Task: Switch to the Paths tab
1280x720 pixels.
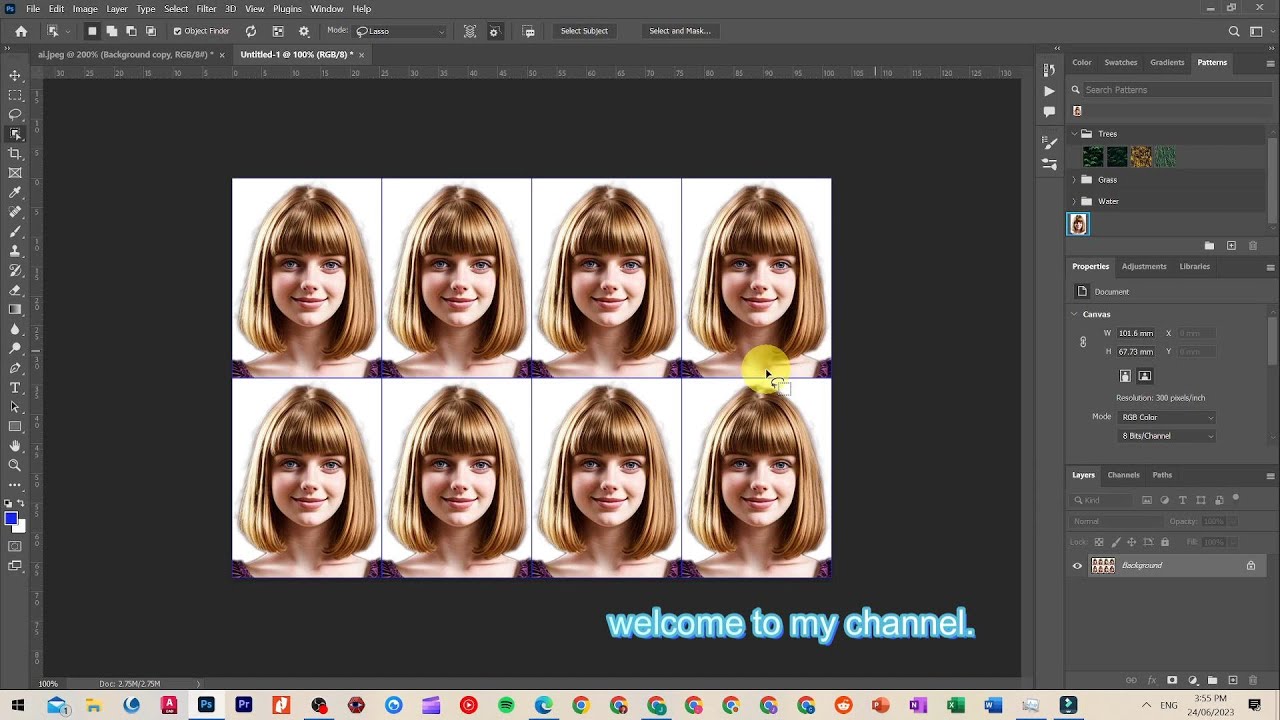Action: [1162, 475]
